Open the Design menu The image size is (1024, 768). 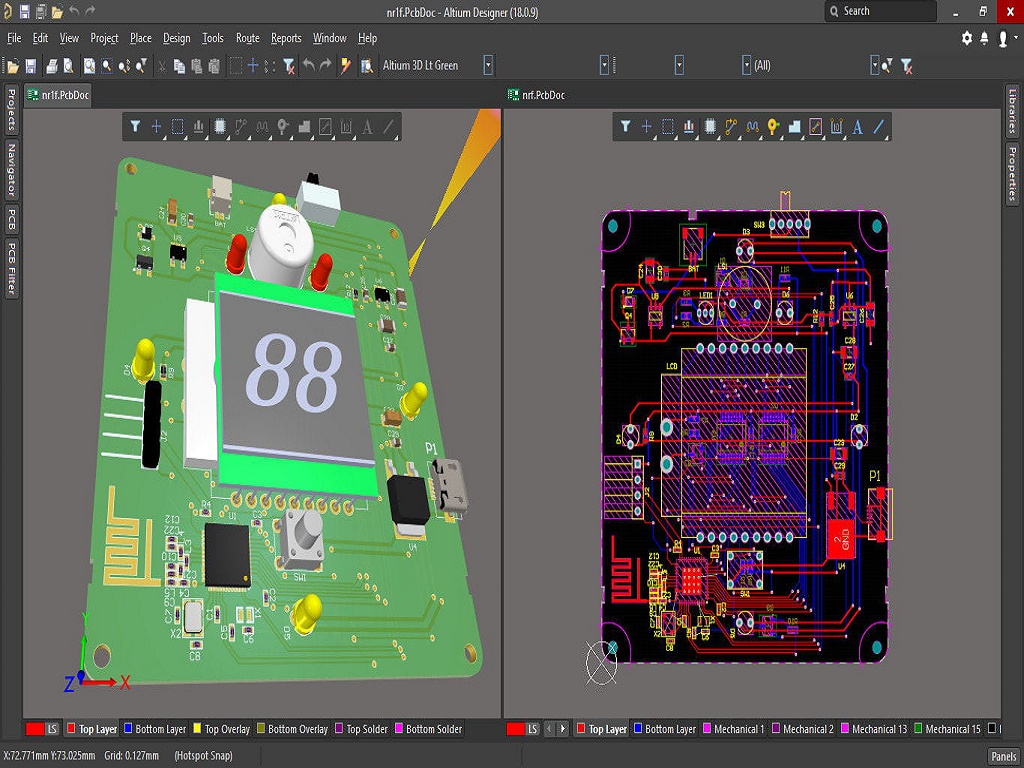point(176,38)
